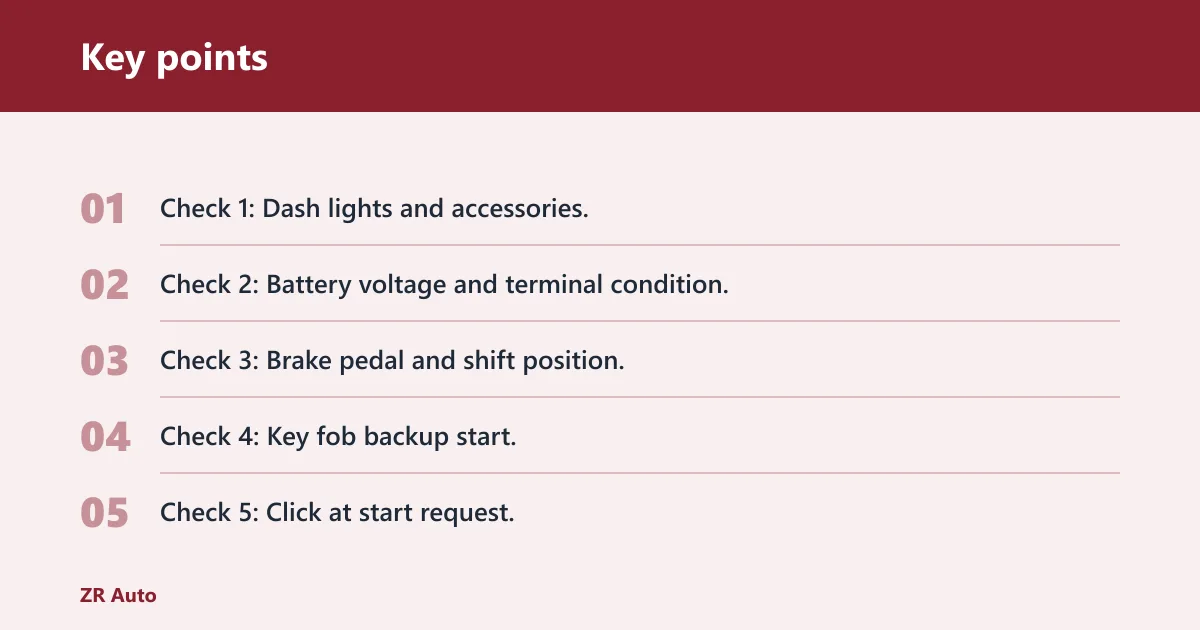This screenshot has width=1200, height=630.
Task: Select the 04 number marker
Action: [105, 437]
